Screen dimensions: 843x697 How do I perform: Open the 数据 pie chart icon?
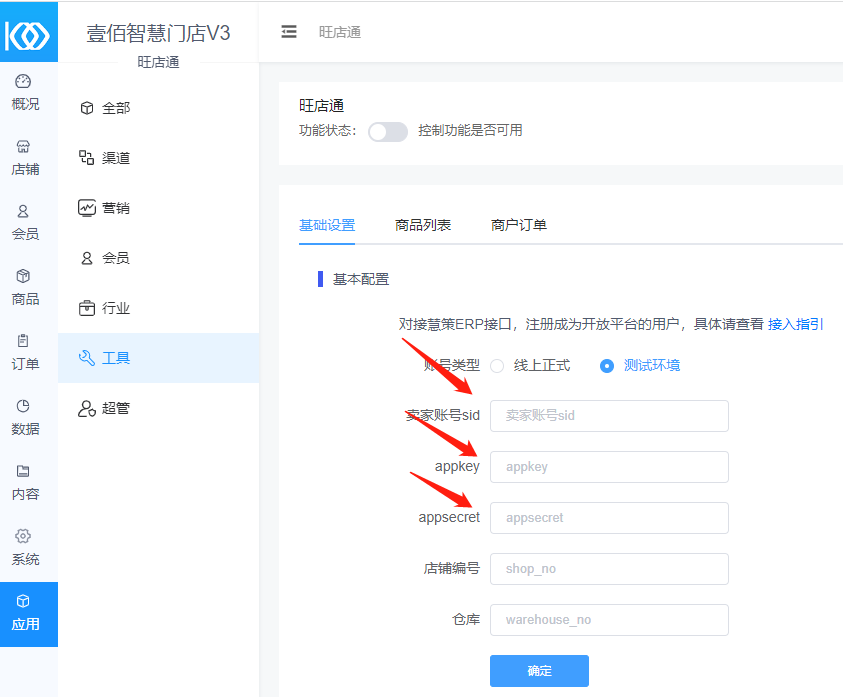tap(23, 406)
